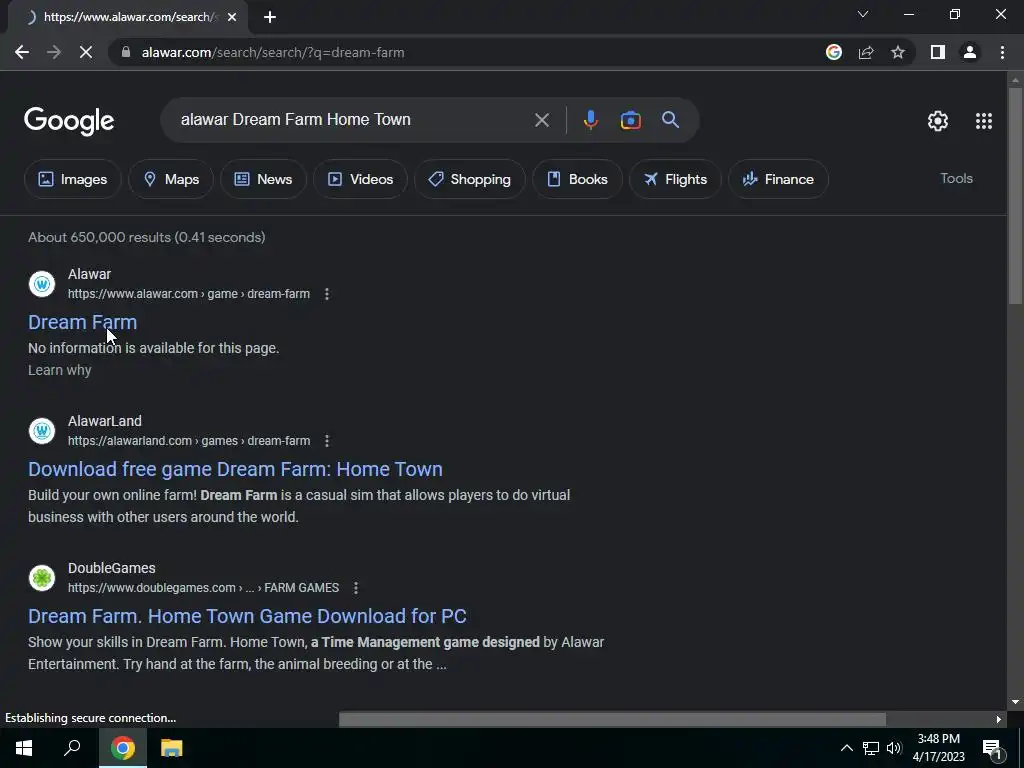Click the horizontal scrollbar right arrow

(999, 719)
